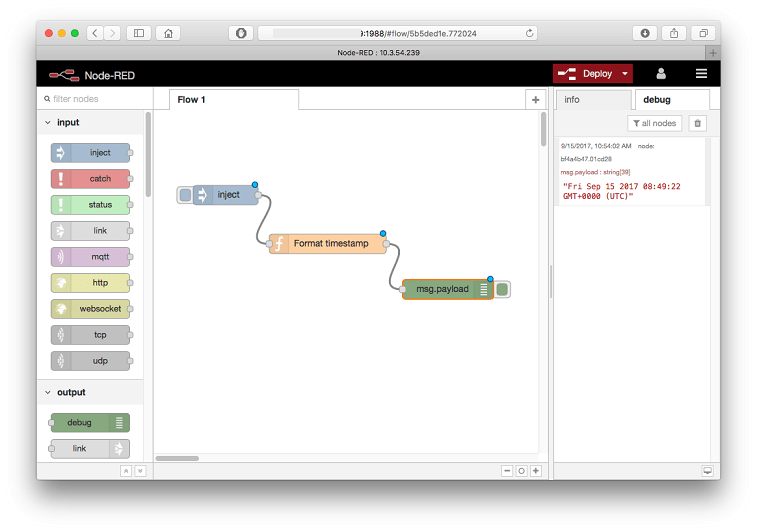This screenshot has height=532, width=757.
Task: Select the input link node in palette
Action: [90, 231]
